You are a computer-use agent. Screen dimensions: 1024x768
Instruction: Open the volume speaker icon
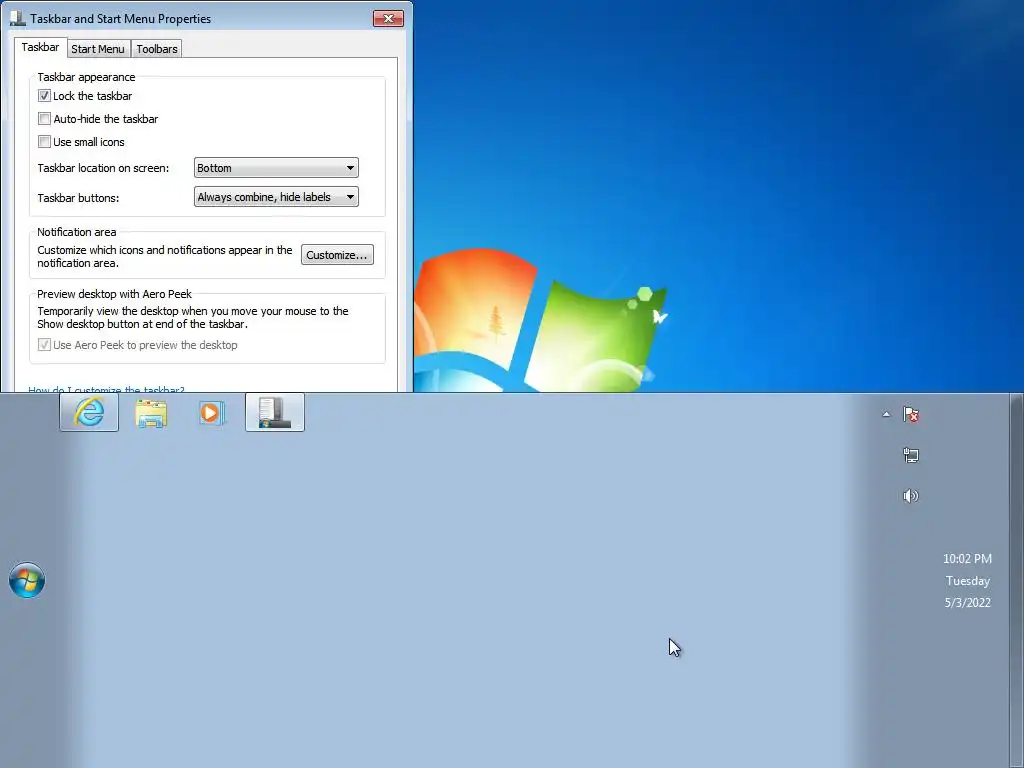[x=911, y=496]
